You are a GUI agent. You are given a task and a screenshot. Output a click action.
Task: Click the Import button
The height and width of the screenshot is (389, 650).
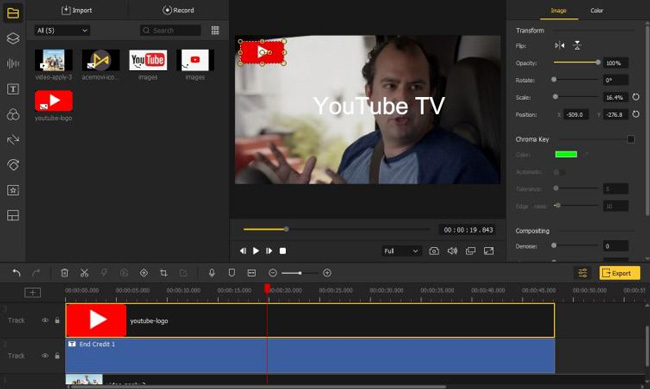click(x=77, y=10)
